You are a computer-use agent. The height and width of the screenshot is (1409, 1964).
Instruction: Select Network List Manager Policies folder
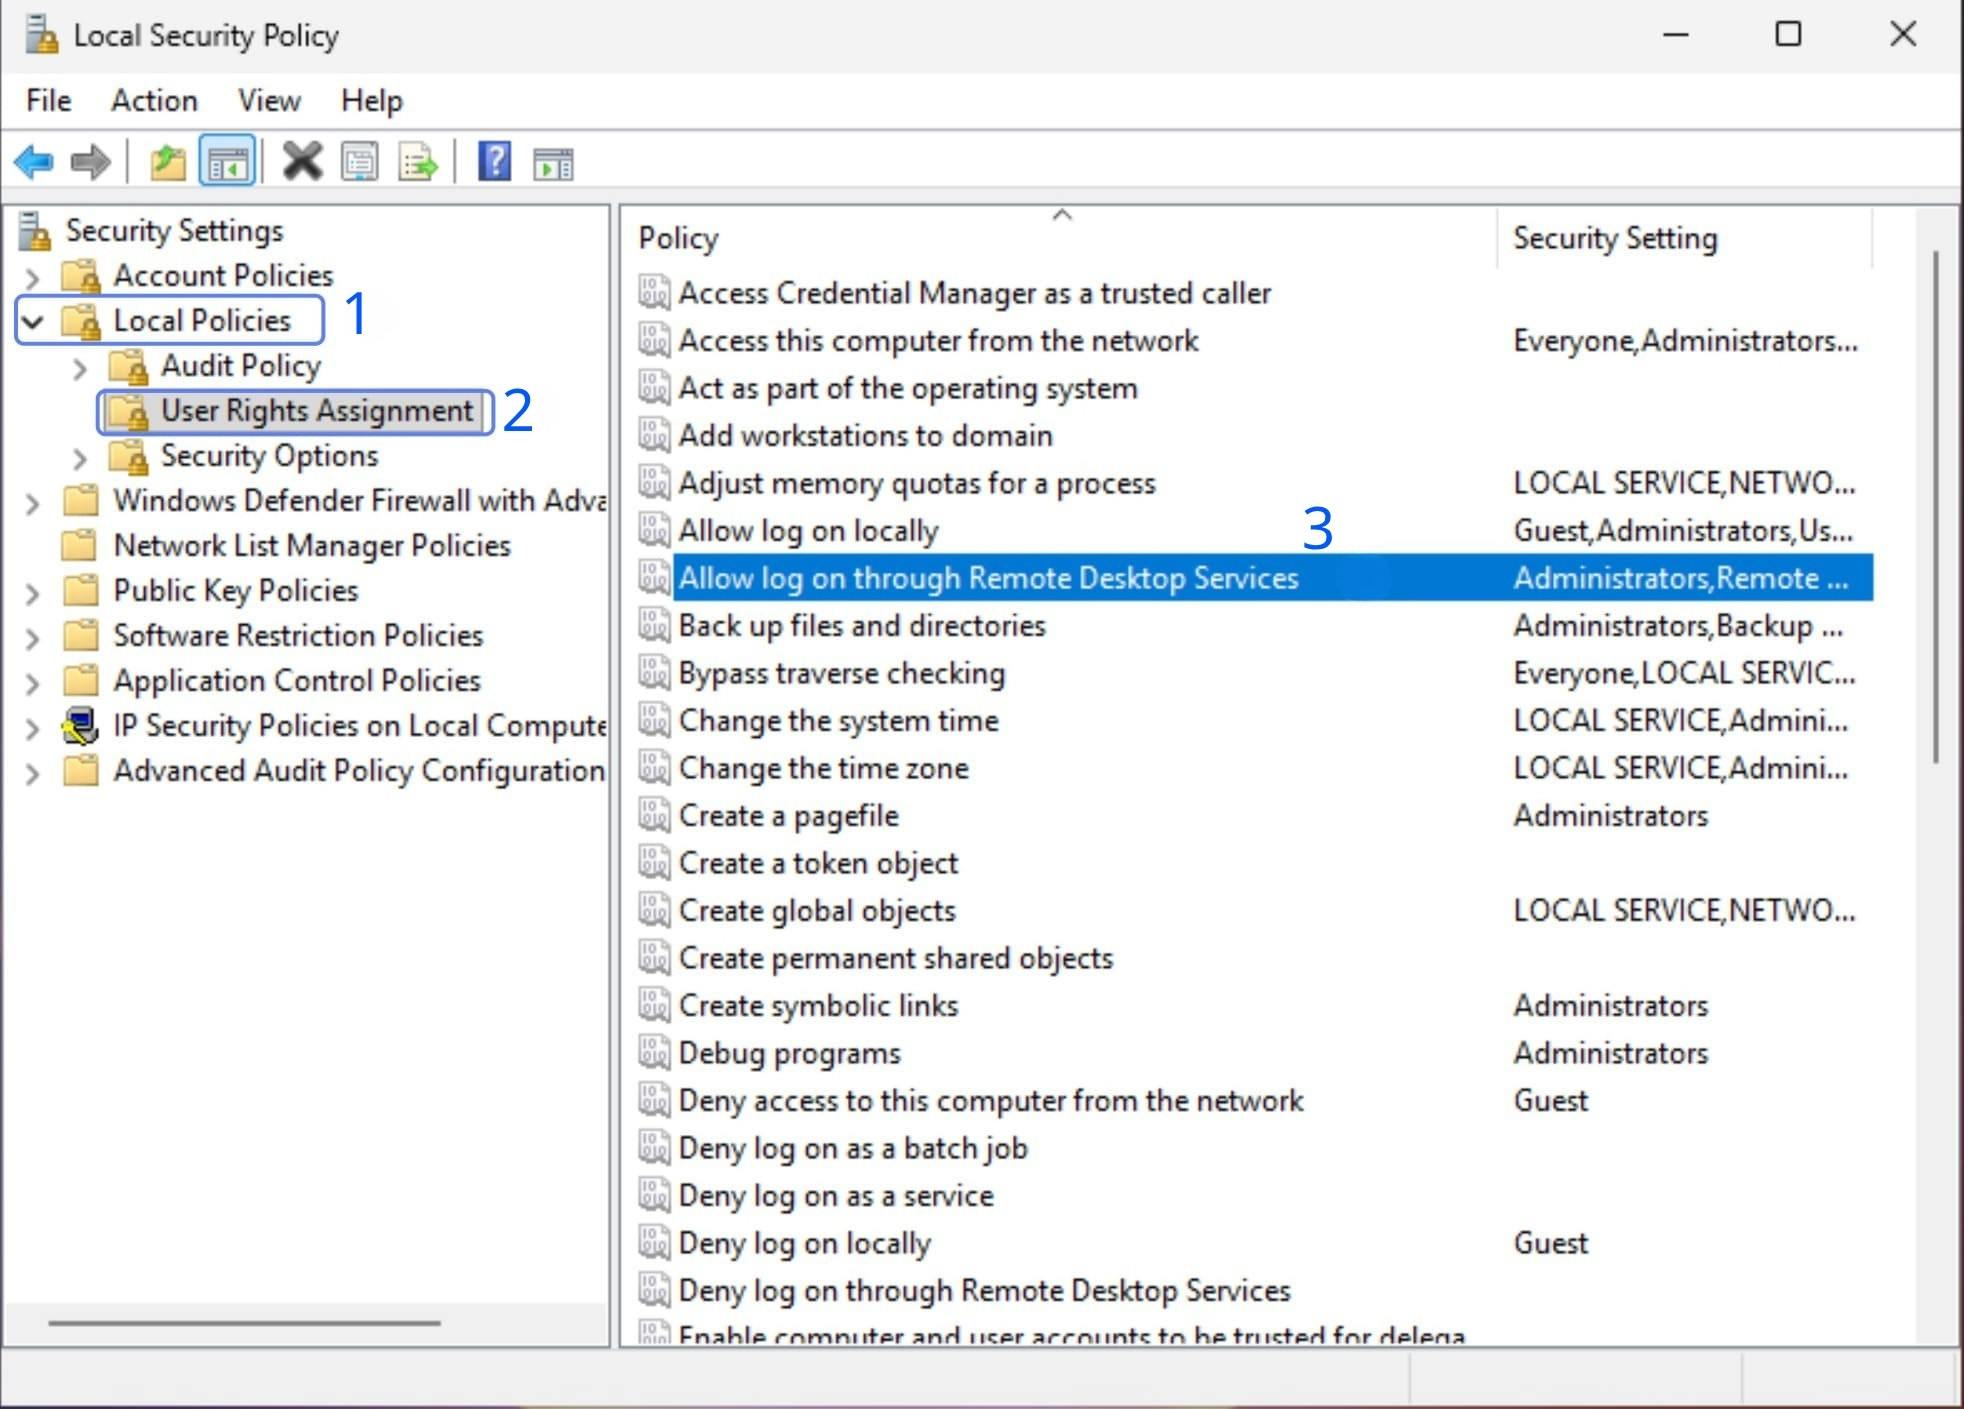311,546
